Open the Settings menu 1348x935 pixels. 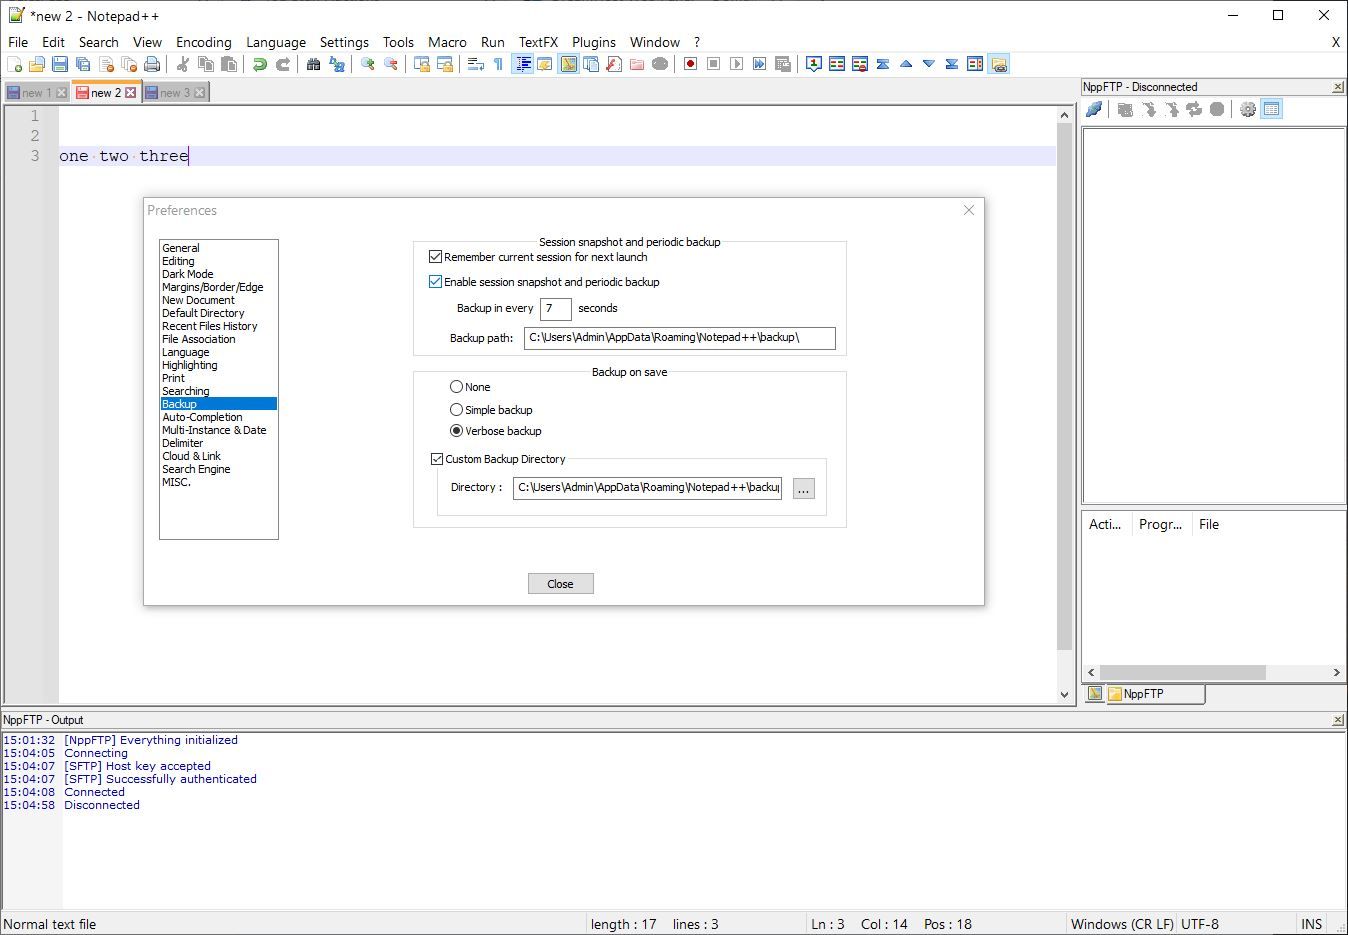point(344,42)
